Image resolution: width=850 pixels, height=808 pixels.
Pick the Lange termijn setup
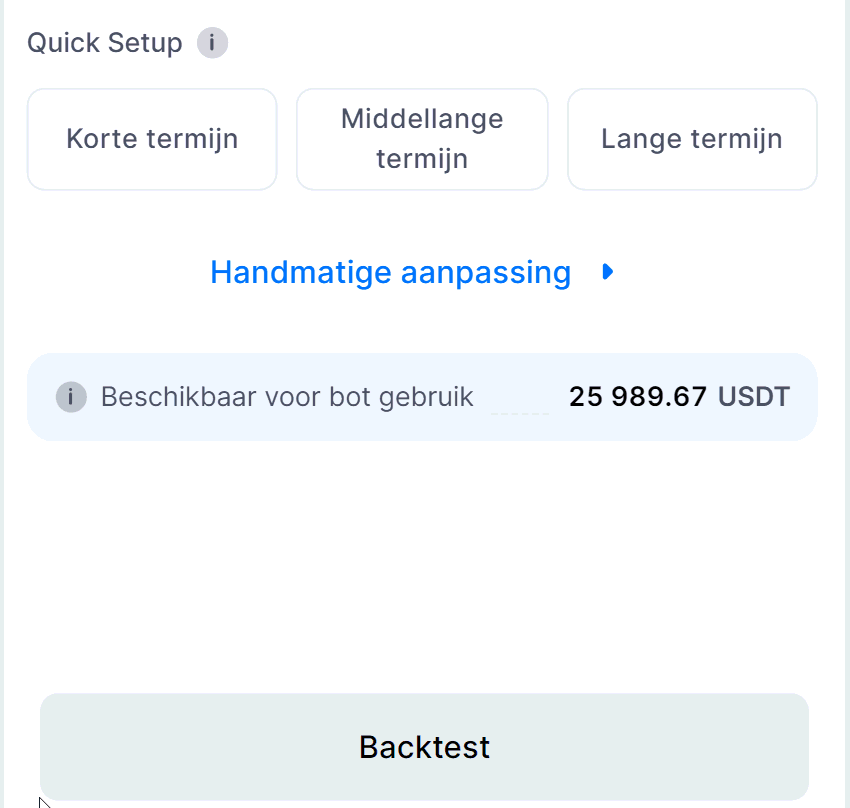[692, 139]
